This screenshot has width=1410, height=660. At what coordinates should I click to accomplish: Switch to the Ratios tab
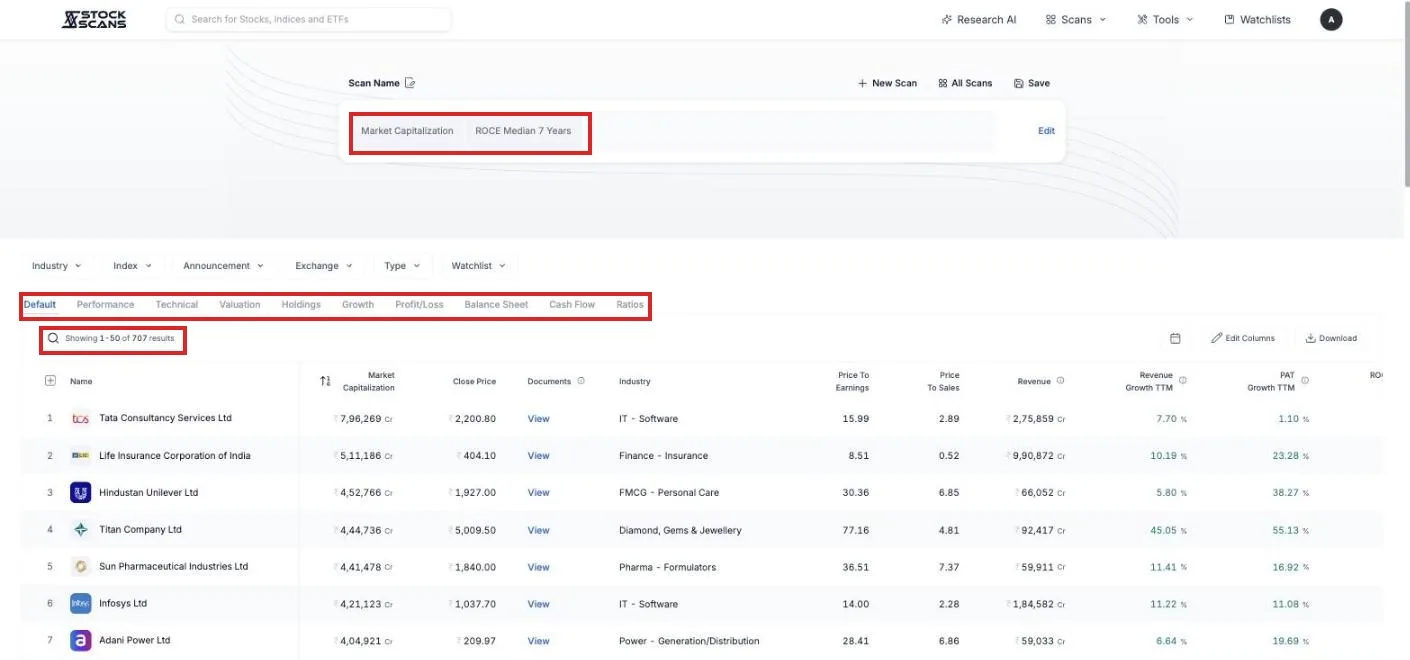630,304
